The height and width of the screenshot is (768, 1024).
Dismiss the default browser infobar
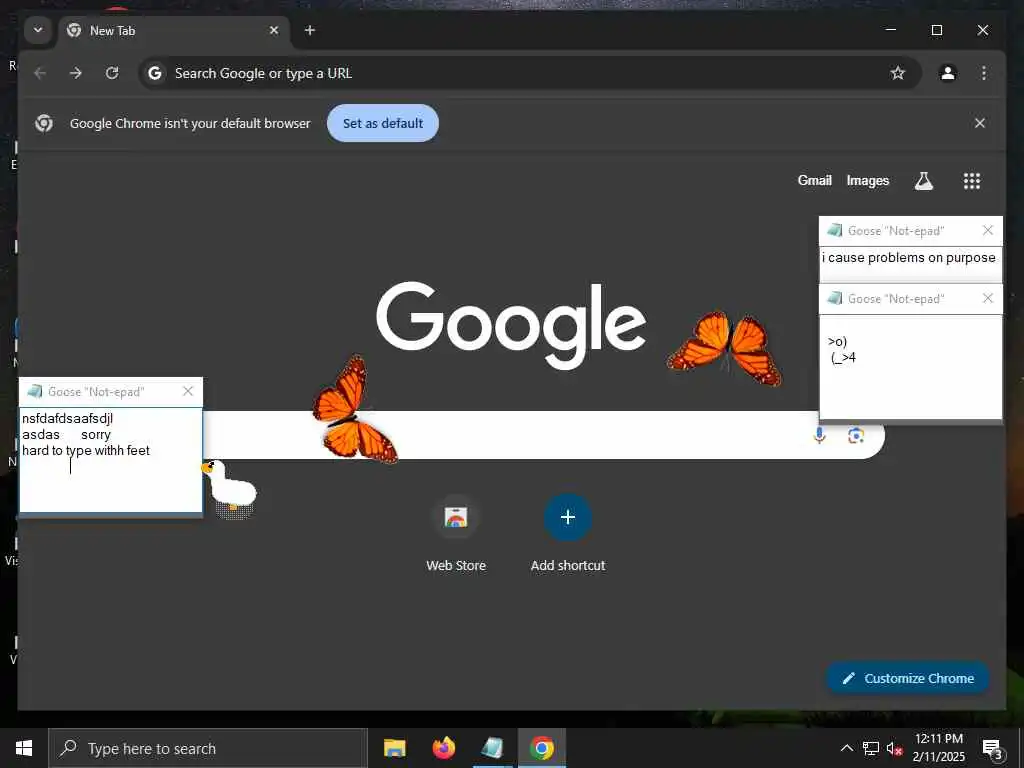[x=980, y=123]
